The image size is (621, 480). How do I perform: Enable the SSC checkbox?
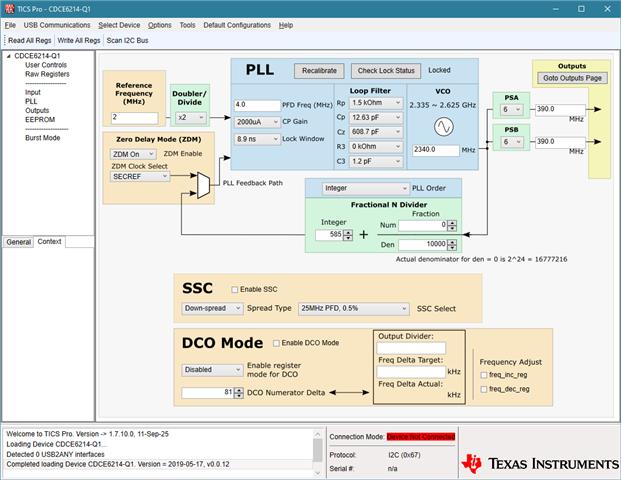pos(234,290)
